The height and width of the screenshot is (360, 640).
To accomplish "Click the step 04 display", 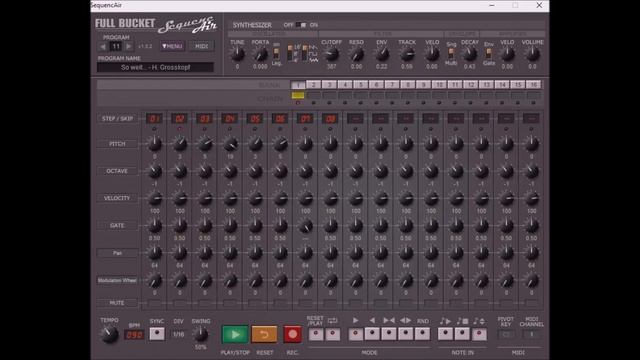I will (230, 118).
